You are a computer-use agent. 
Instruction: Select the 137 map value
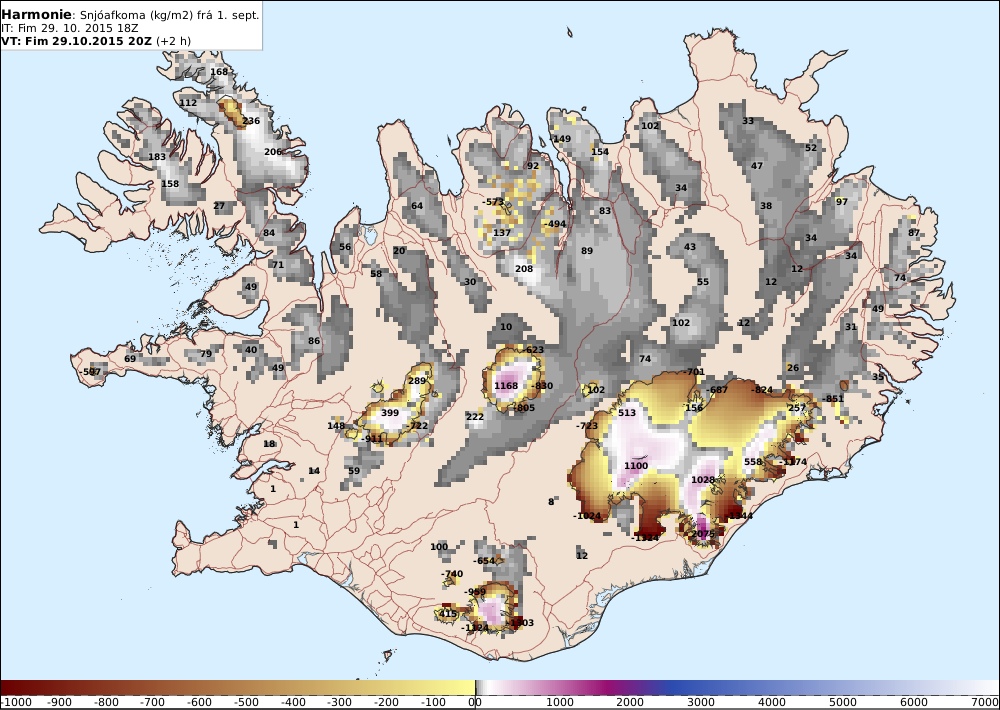[502, 232]
